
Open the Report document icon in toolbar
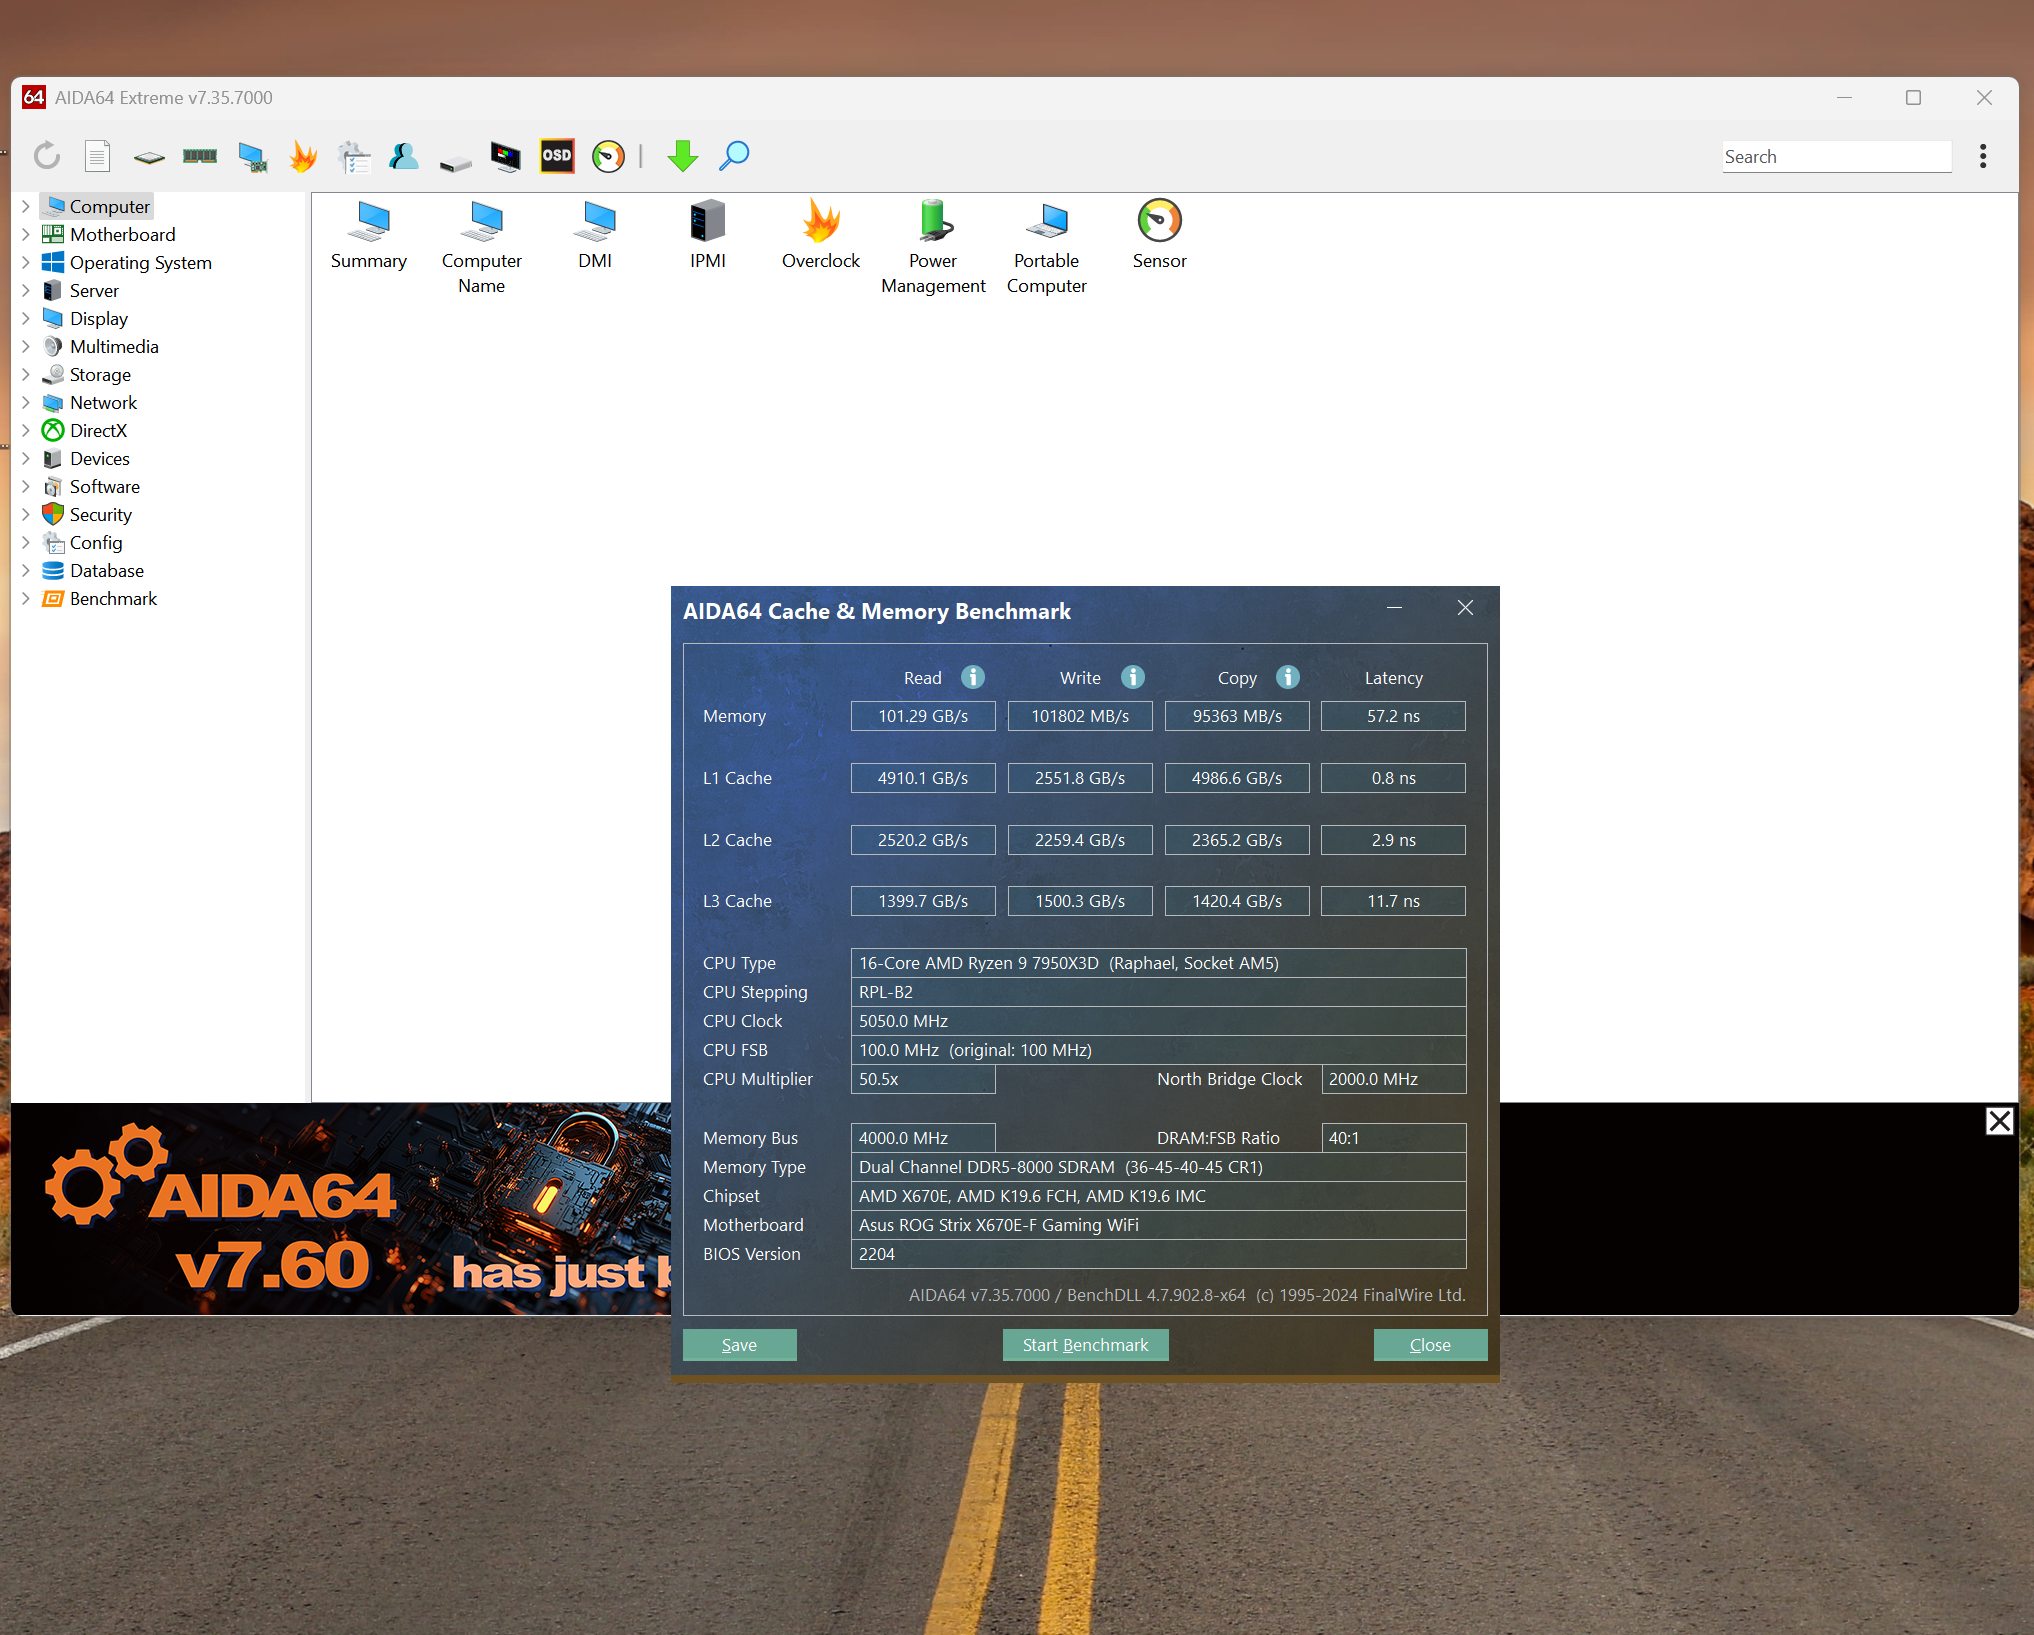(97, 156)
